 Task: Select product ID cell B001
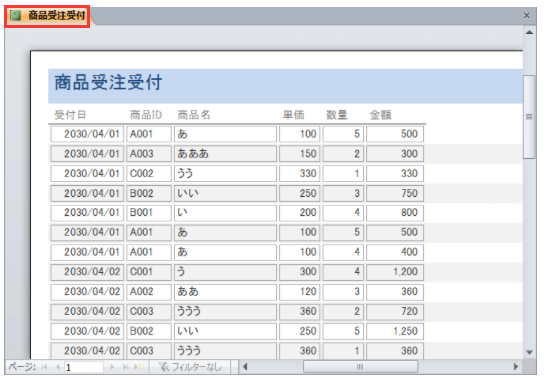[149, 213]
